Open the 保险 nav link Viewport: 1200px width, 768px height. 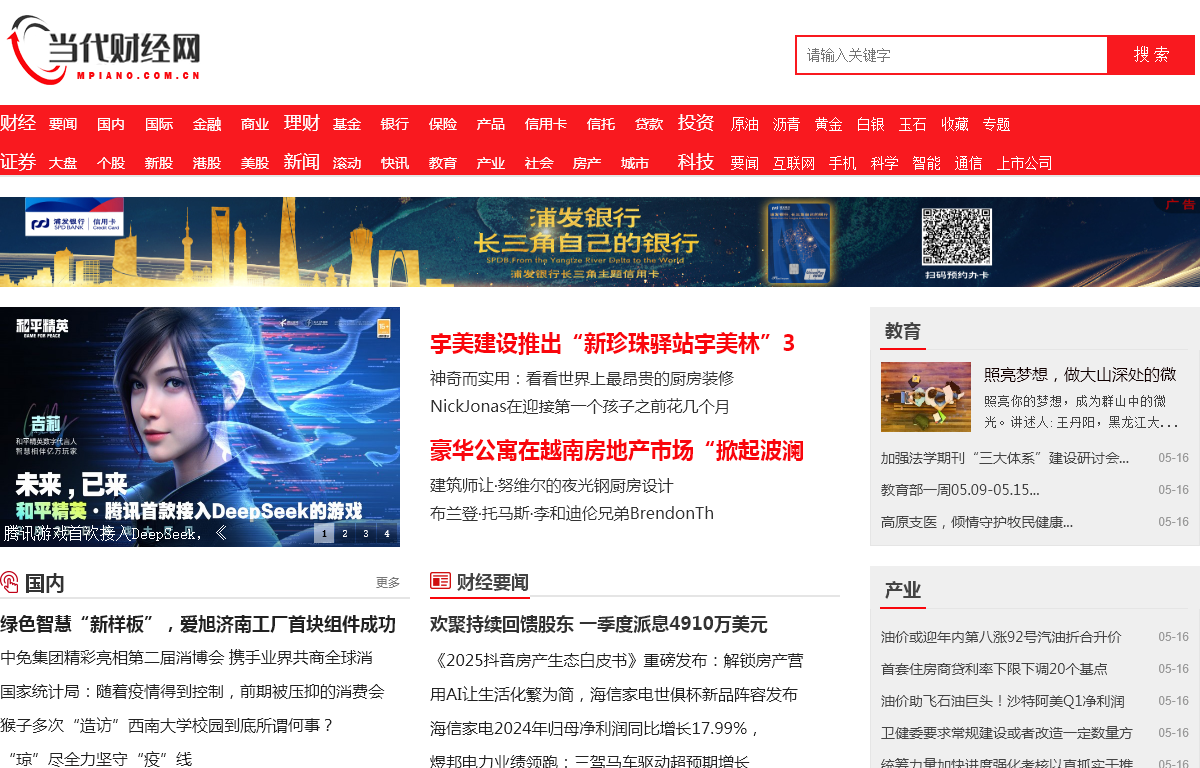tap(443, 124)
